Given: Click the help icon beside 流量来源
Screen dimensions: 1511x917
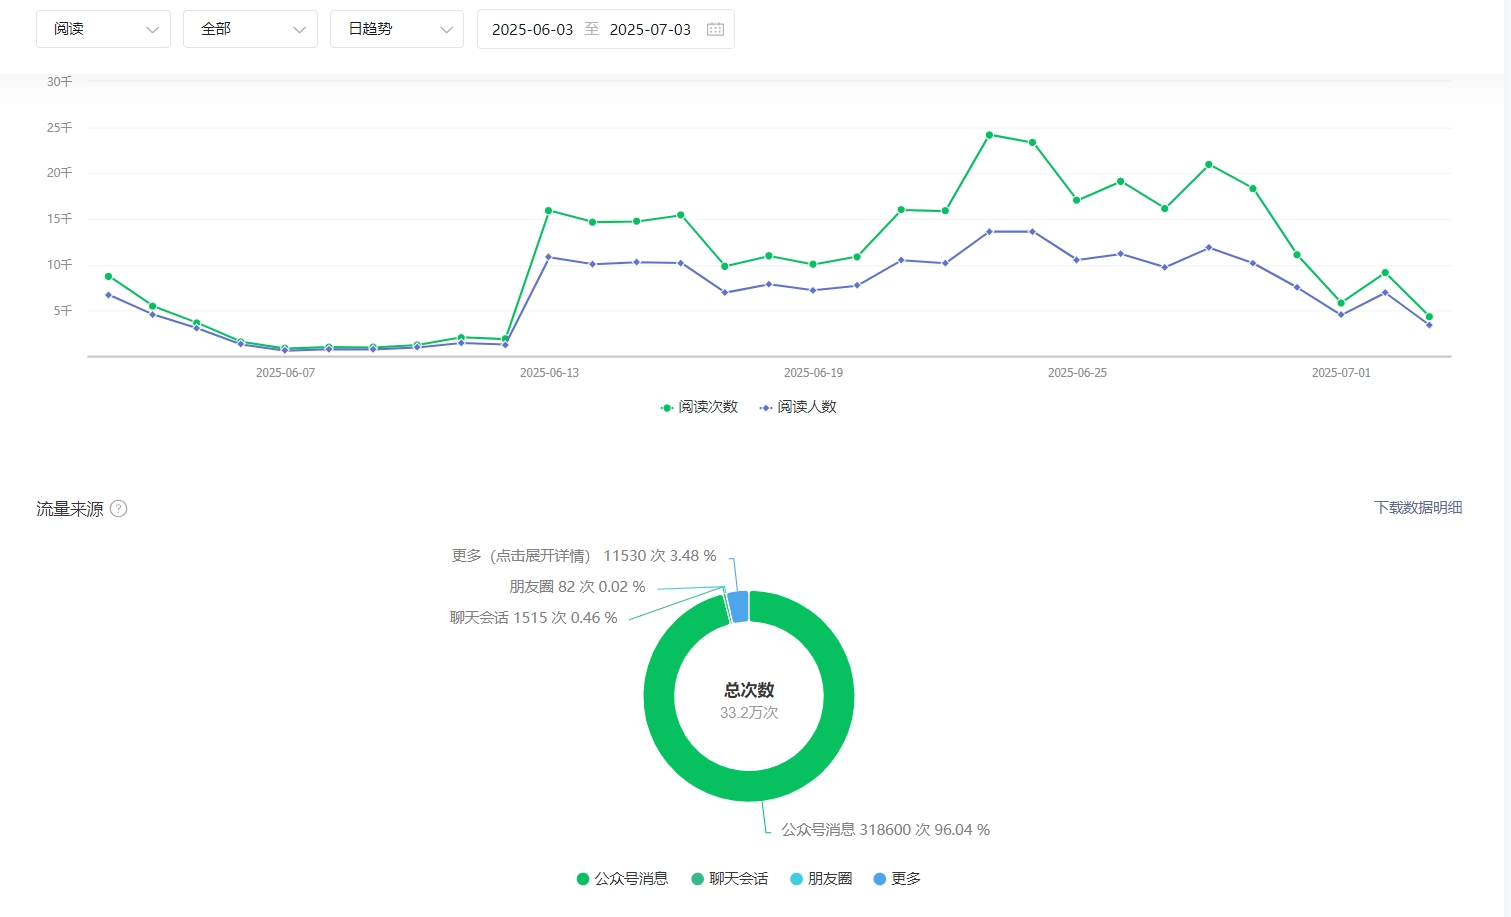Looking at the screenshot, I should point(118,508).
